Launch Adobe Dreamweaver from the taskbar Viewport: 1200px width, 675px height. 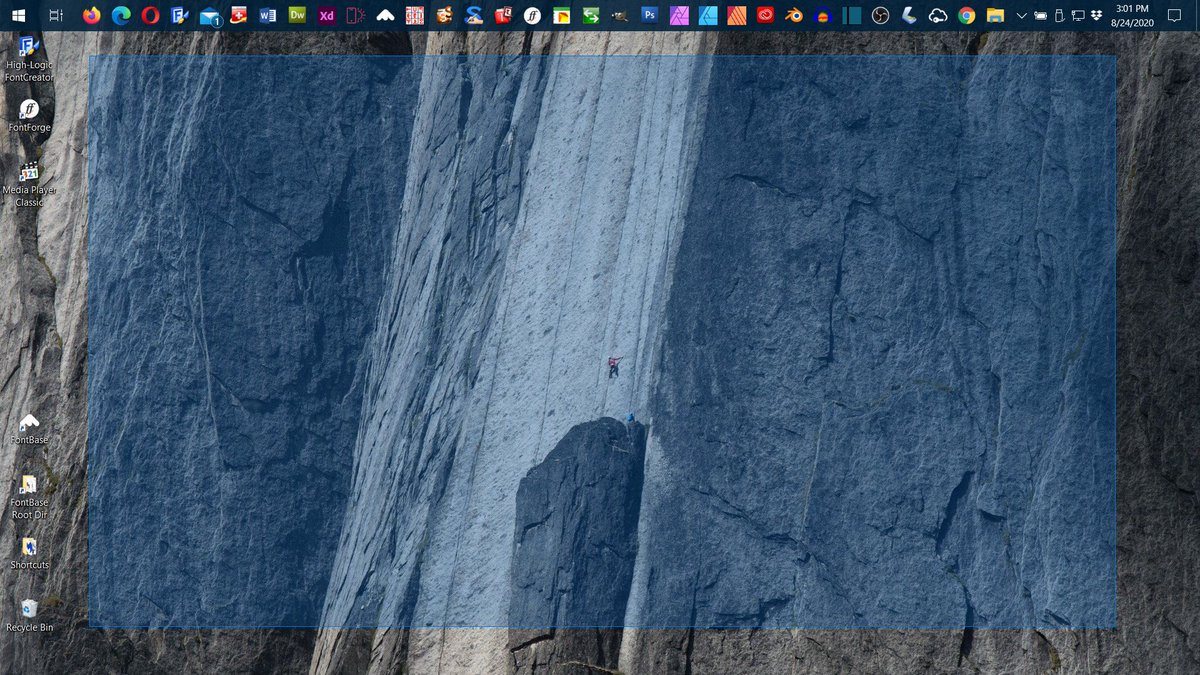coord(297,15)
